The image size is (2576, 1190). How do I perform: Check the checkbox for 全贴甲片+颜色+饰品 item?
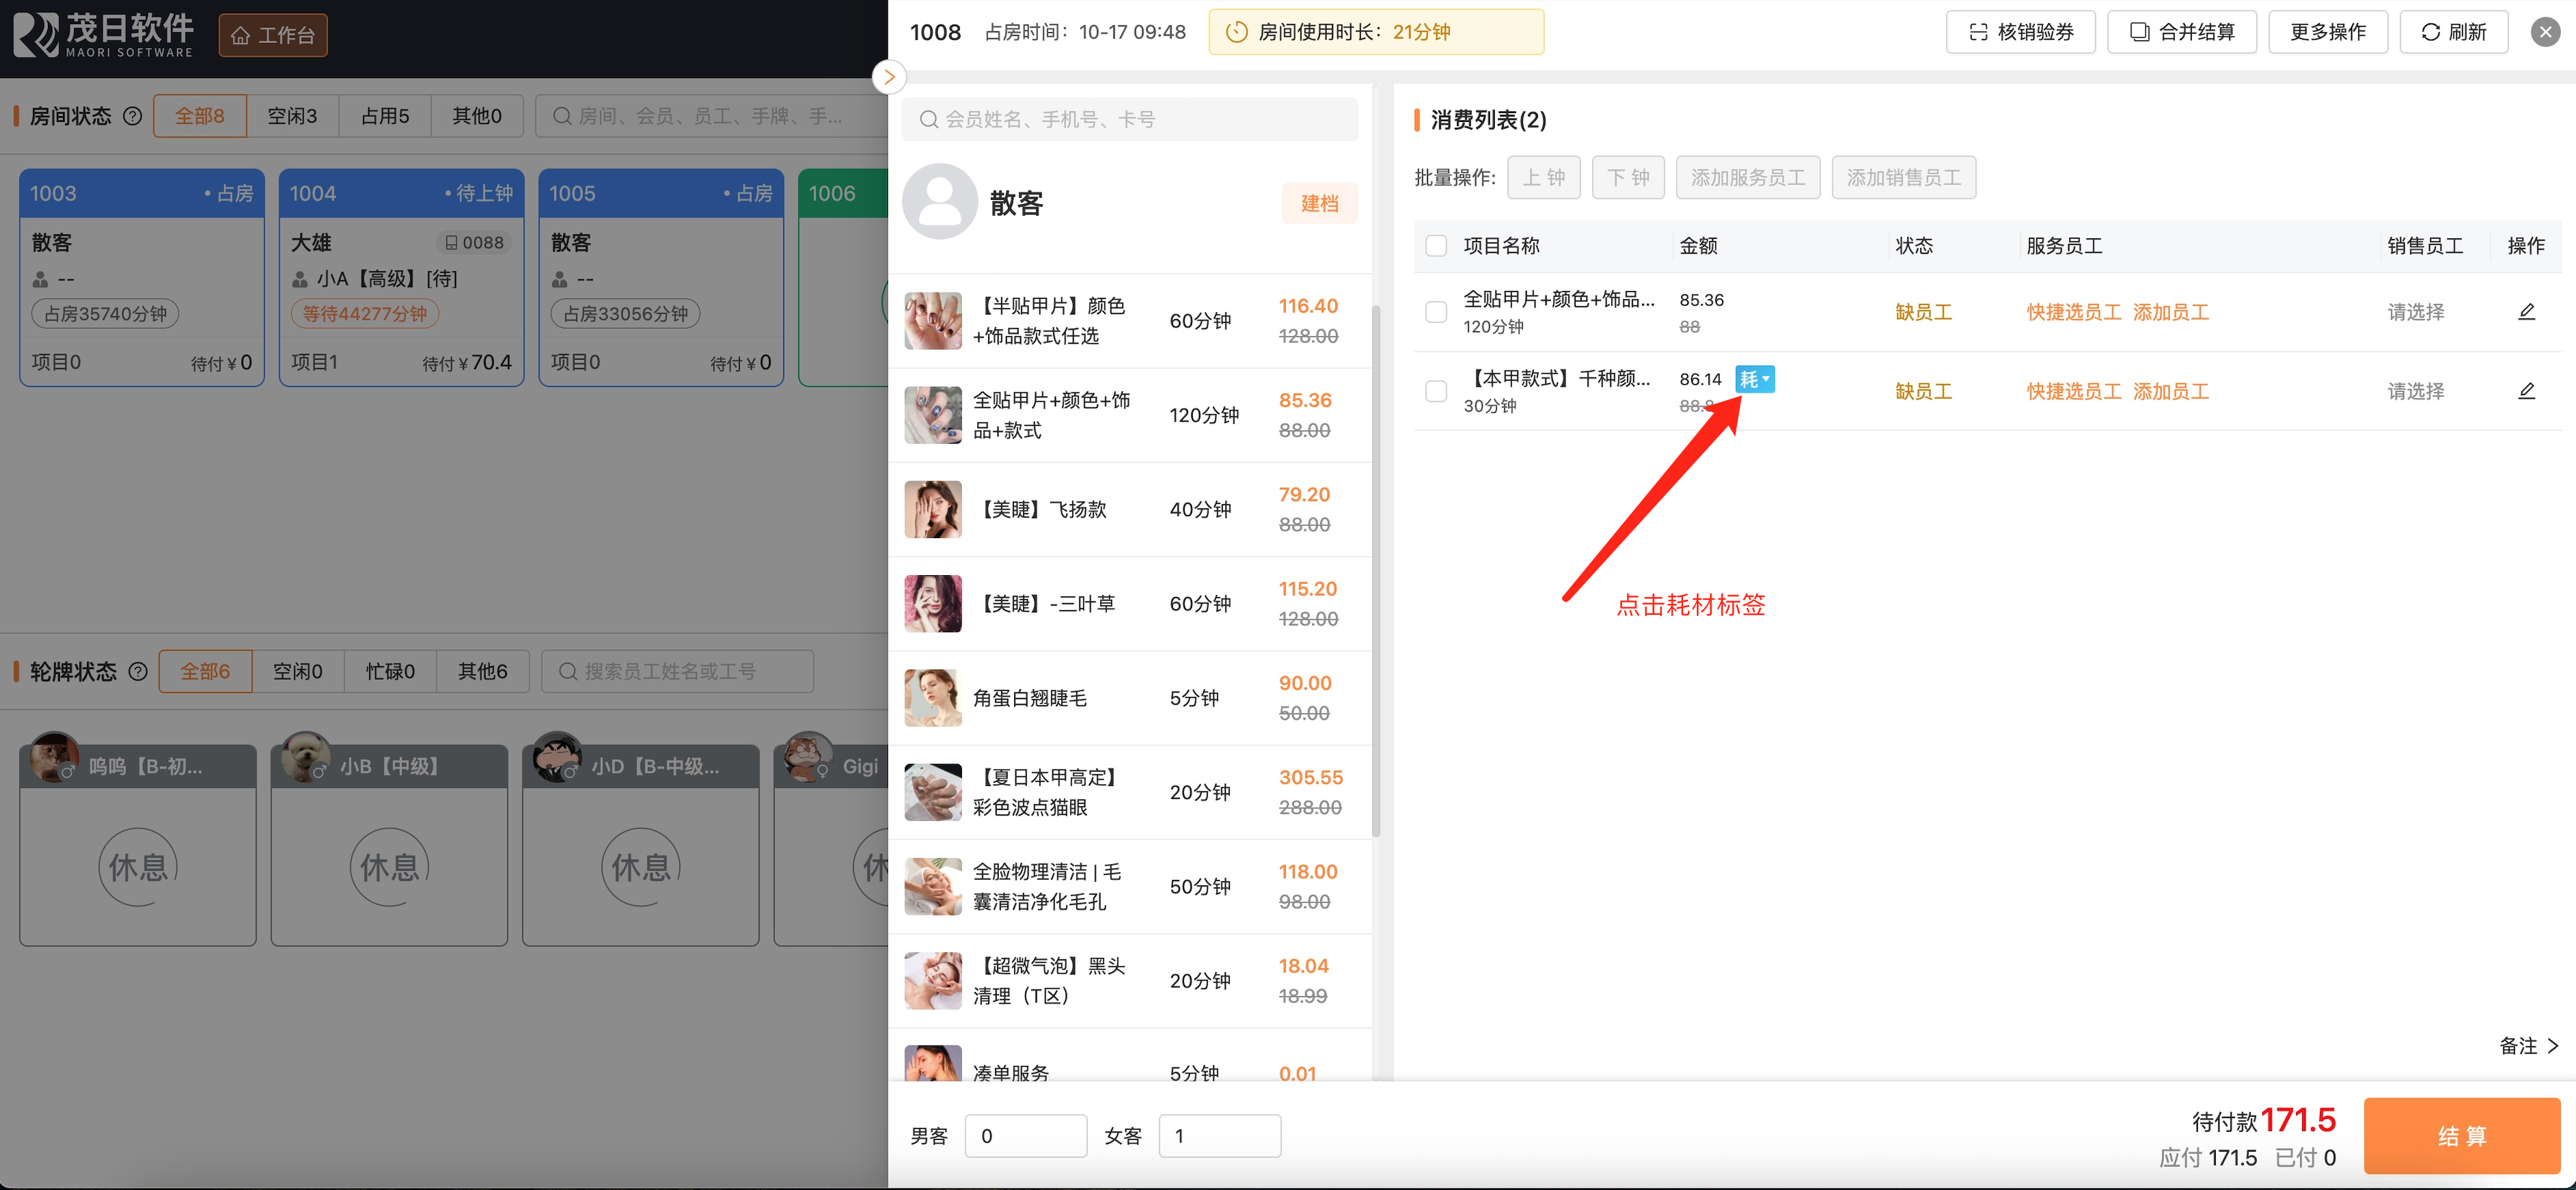pos(1436,312)
